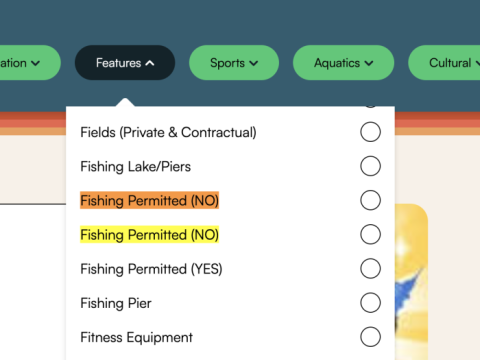Select yellow-highlighted Fishing Permitted (NO) radio
The width and height of the screenshot is (480, 360).
370,234
